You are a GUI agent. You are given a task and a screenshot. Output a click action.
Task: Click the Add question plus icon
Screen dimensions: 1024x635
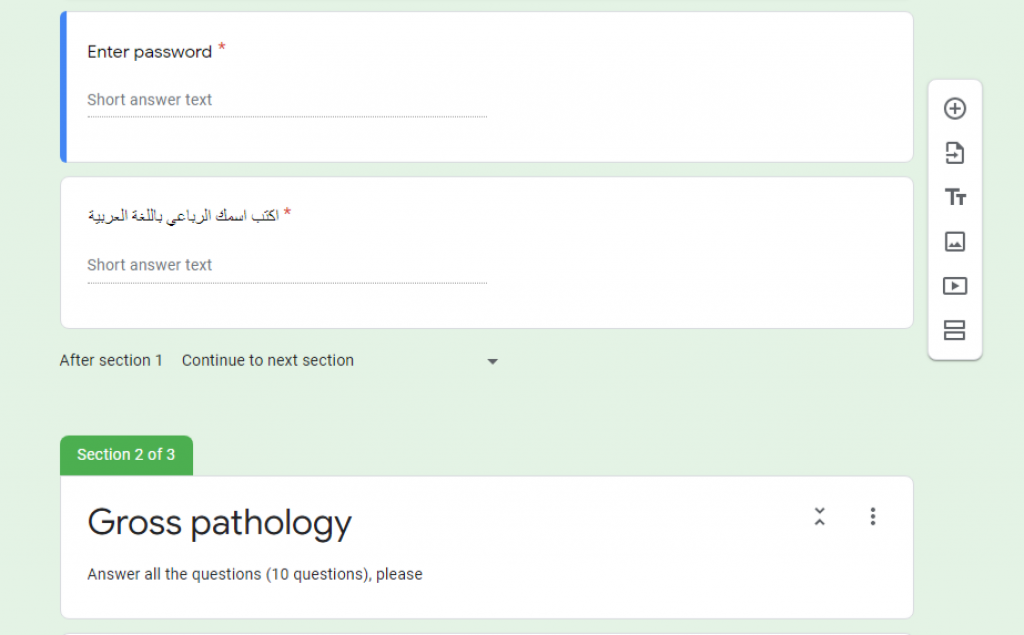tap(955, 109)
